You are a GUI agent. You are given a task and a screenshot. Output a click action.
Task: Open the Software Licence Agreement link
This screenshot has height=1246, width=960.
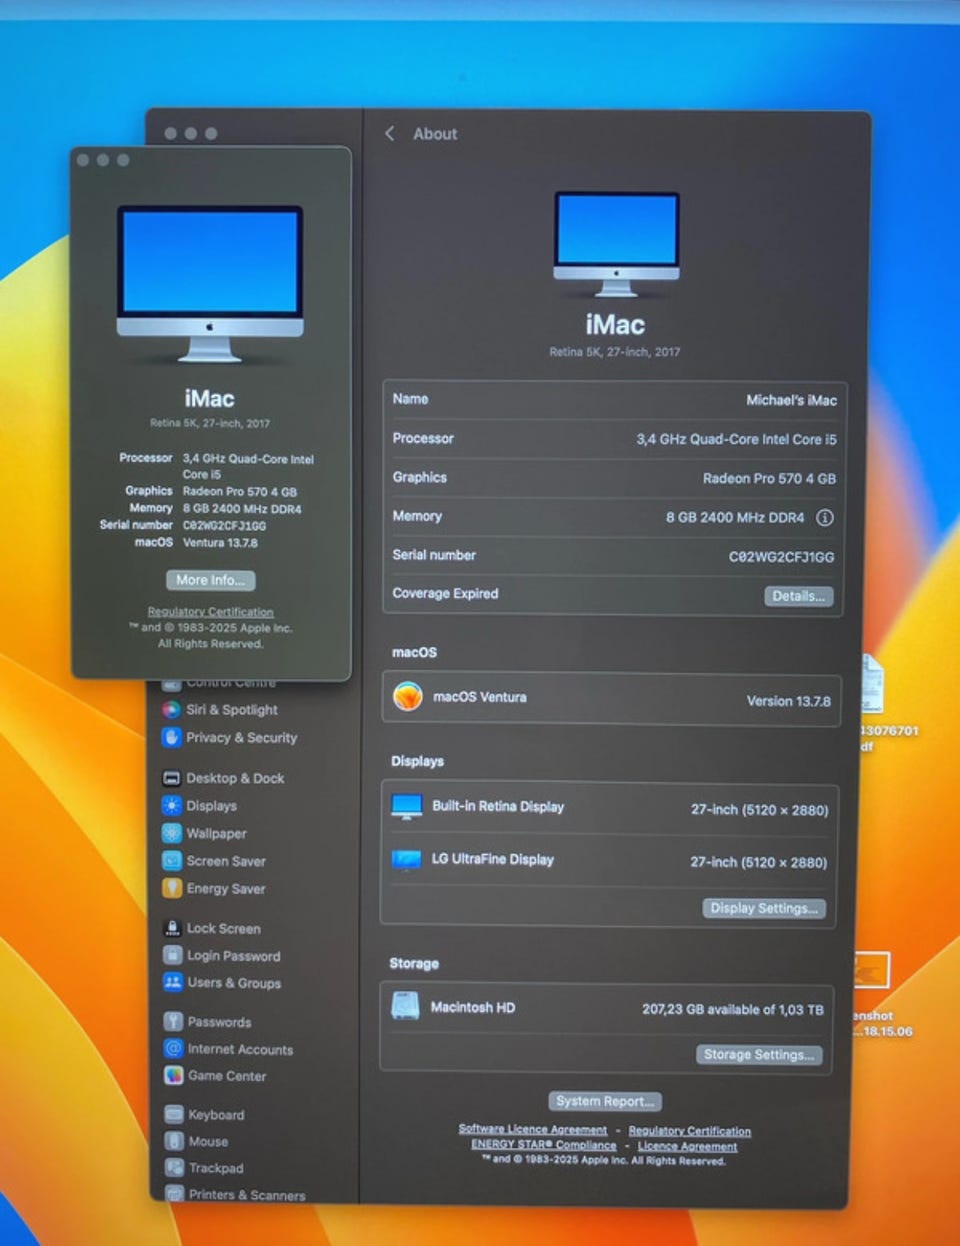[532, 1129]
